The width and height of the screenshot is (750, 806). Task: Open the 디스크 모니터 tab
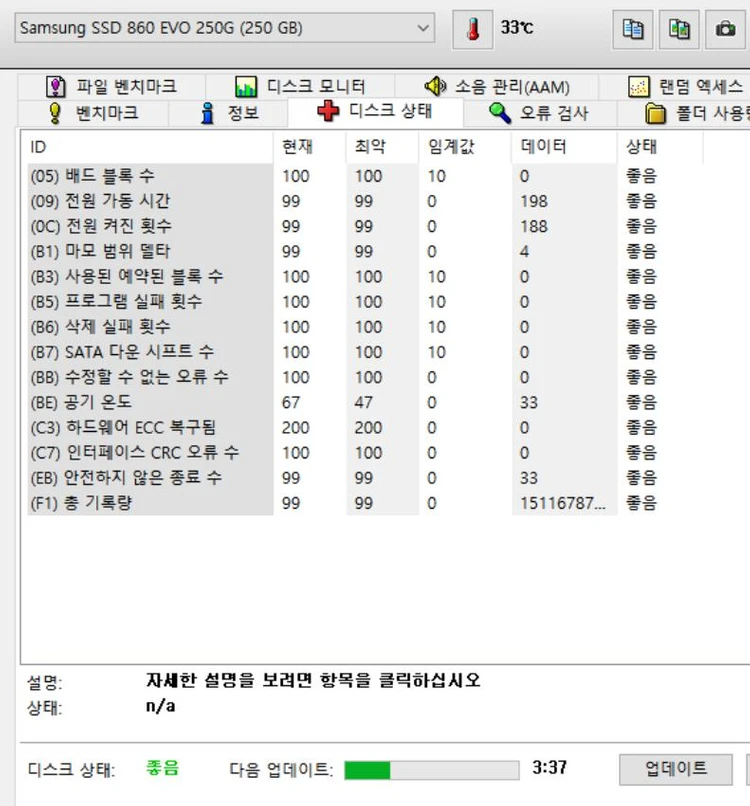point(300,86)
